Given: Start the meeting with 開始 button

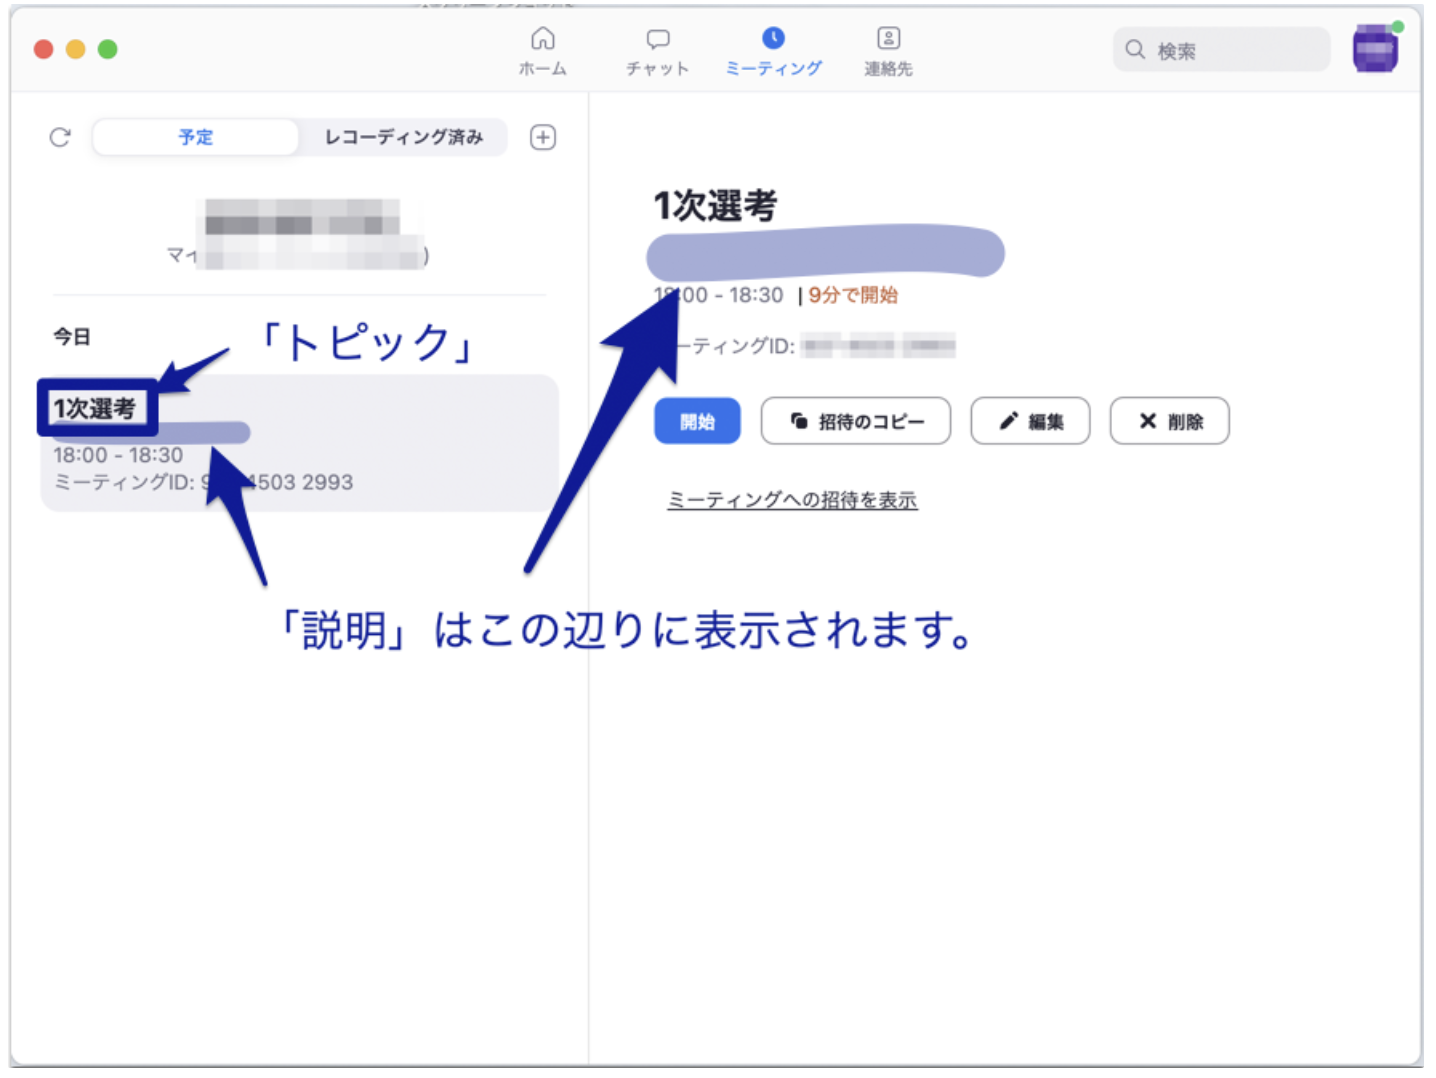Looking at the screenshot, I should pyautogui.click(x=697, y=421).
